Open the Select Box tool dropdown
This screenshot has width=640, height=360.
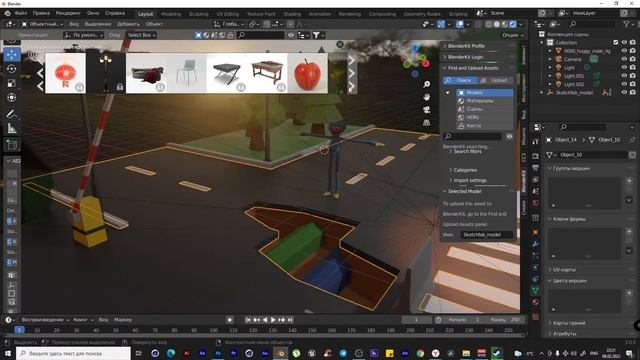(x=141, y=35)
